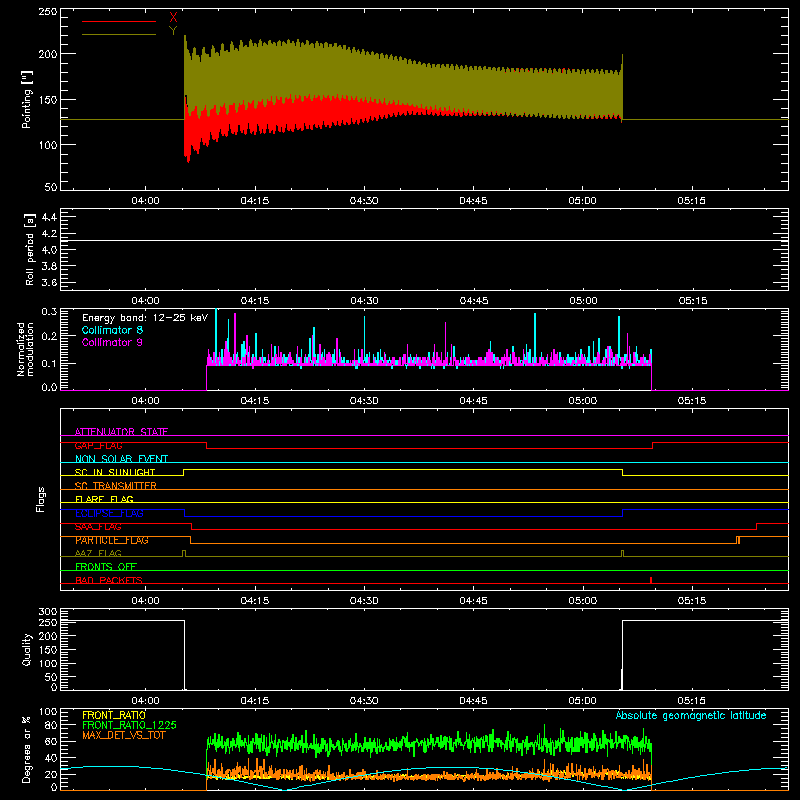Click the 4.0 tick on Roll period axis
This screenshot has height=800, width=800.
[x=49, y=250]
